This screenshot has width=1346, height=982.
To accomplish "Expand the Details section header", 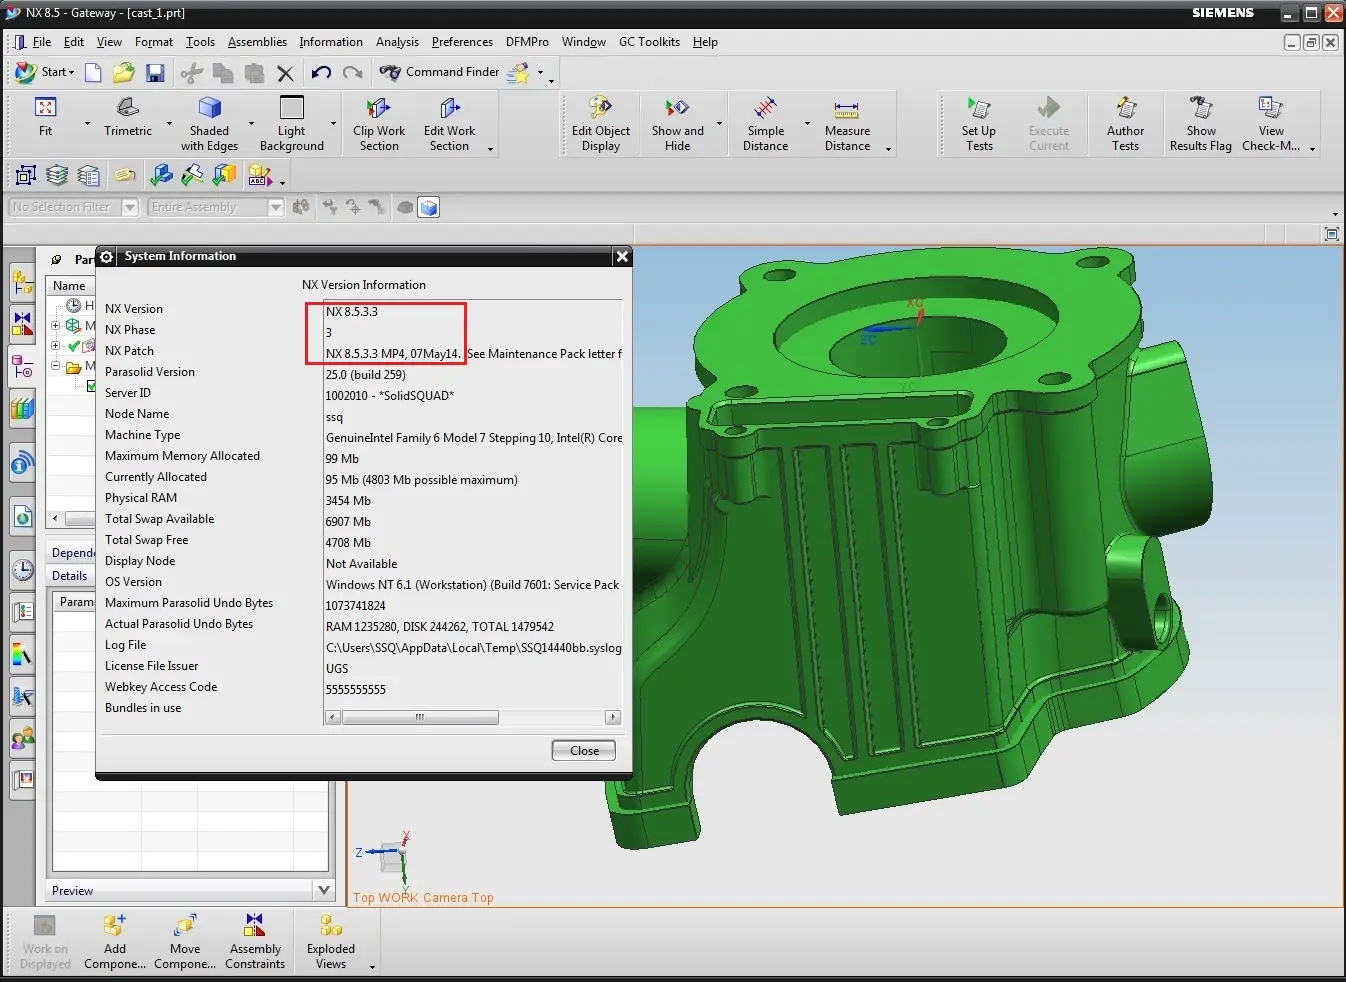I will click(x=70, y=576).
